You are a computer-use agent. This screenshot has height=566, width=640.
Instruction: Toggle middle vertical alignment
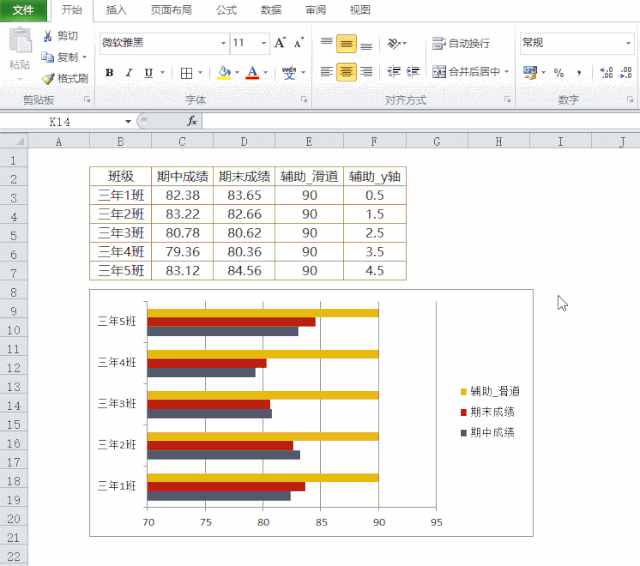click(x=346, y=43)
